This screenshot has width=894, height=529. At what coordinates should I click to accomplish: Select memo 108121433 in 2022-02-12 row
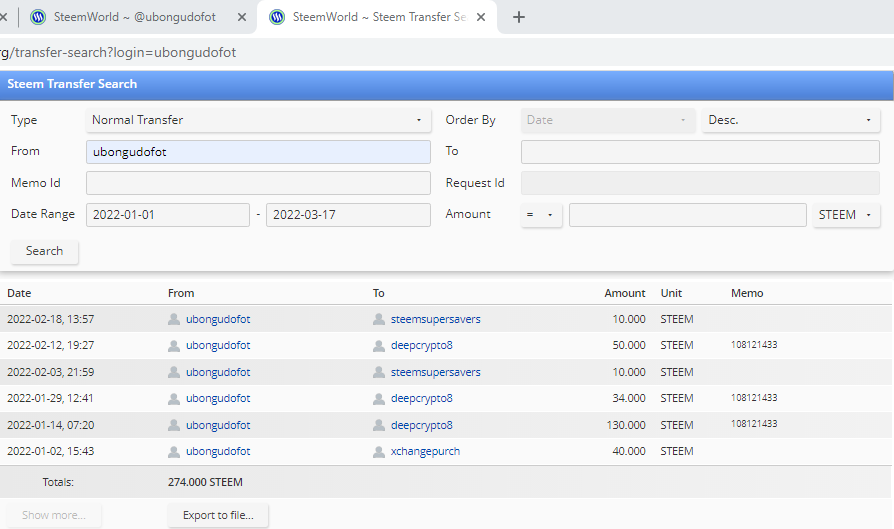pos(754,345)
